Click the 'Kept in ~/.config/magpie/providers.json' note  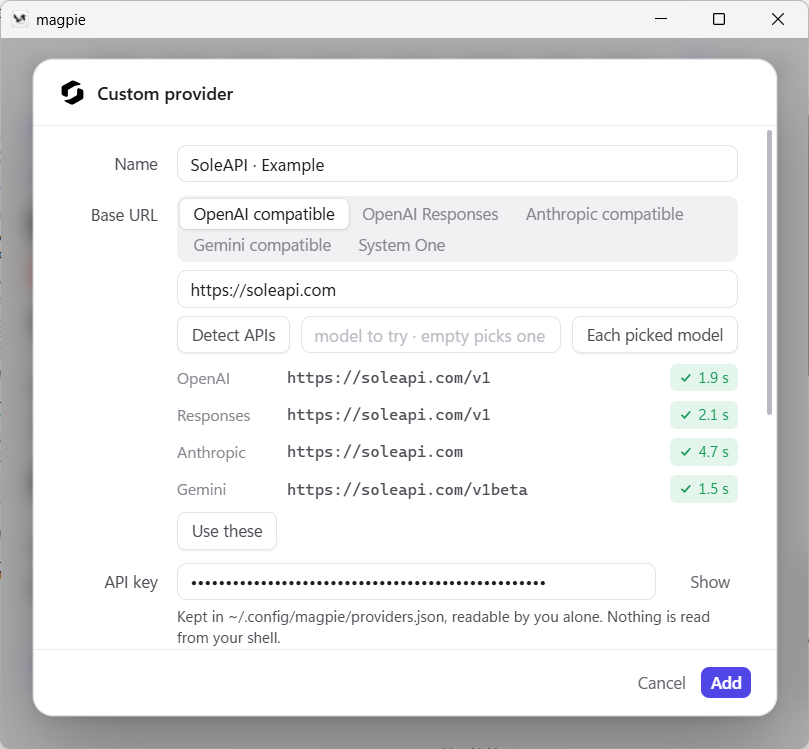click(443, 627)
